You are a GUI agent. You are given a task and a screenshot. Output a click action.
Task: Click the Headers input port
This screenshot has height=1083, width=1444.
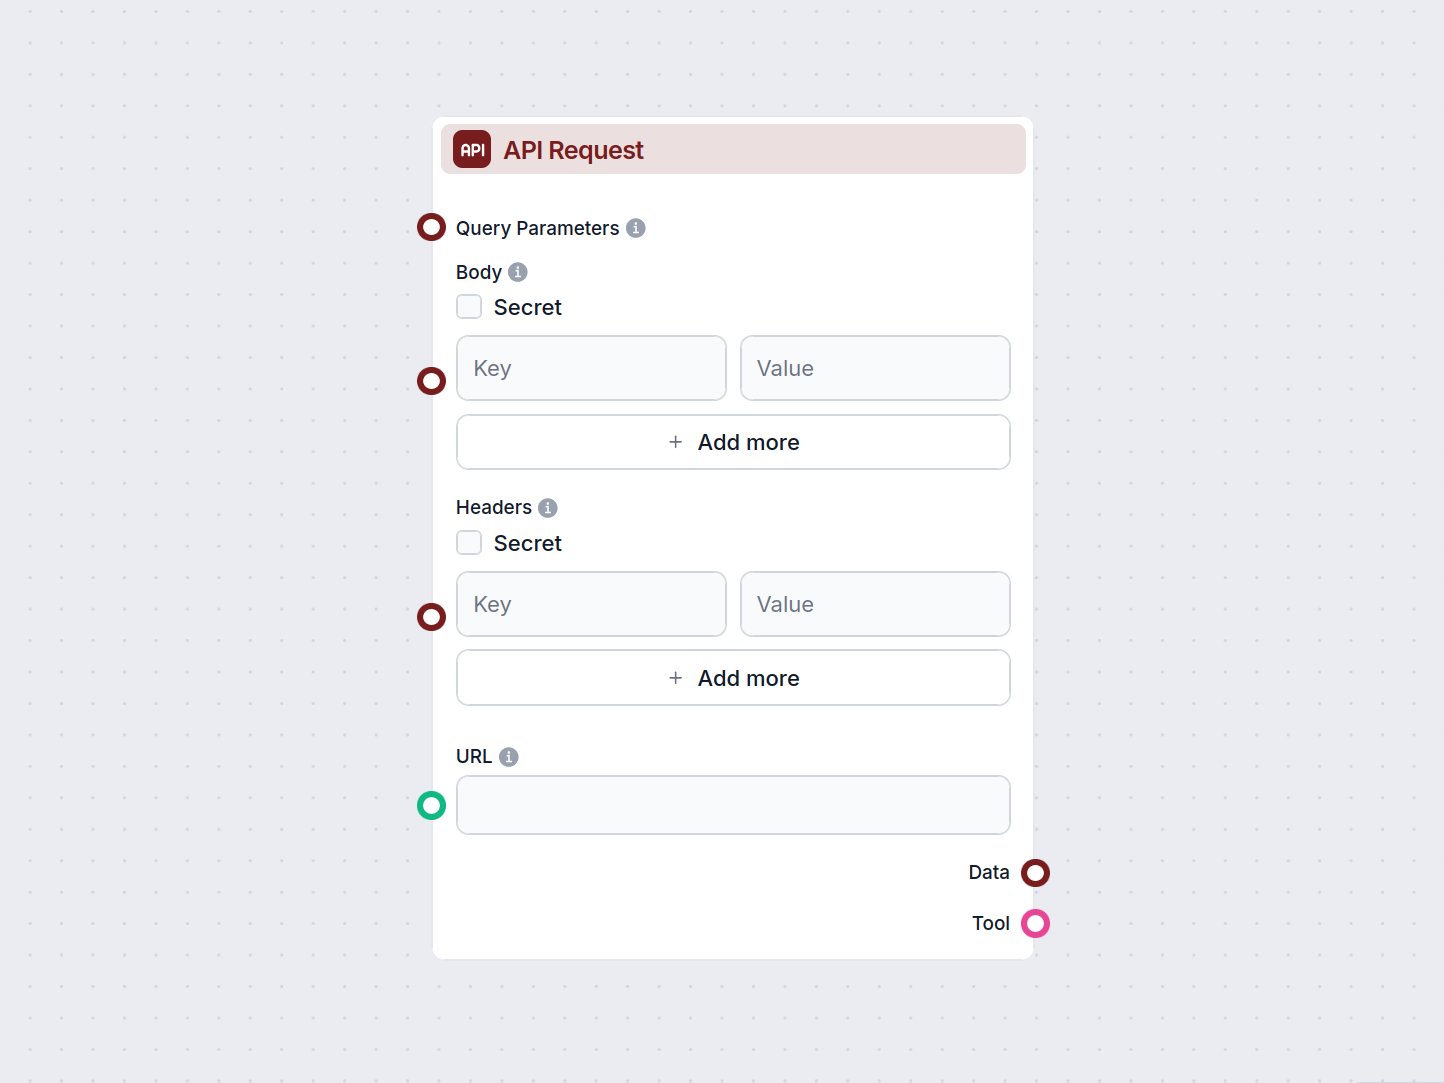click(431, 617)
